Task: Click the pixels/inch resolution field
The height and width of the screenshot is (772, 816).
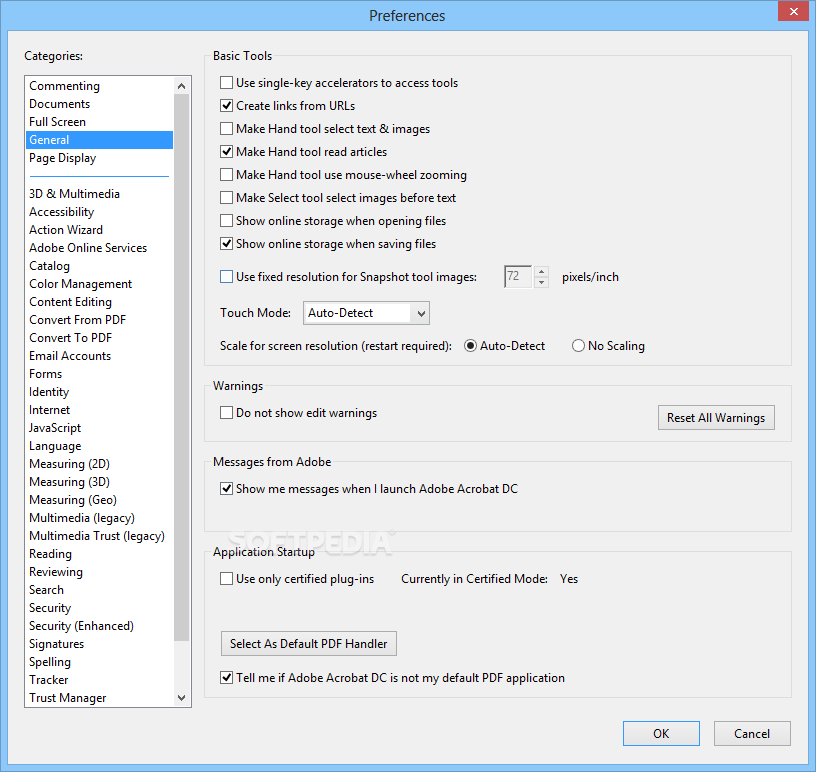Action: 518,276
